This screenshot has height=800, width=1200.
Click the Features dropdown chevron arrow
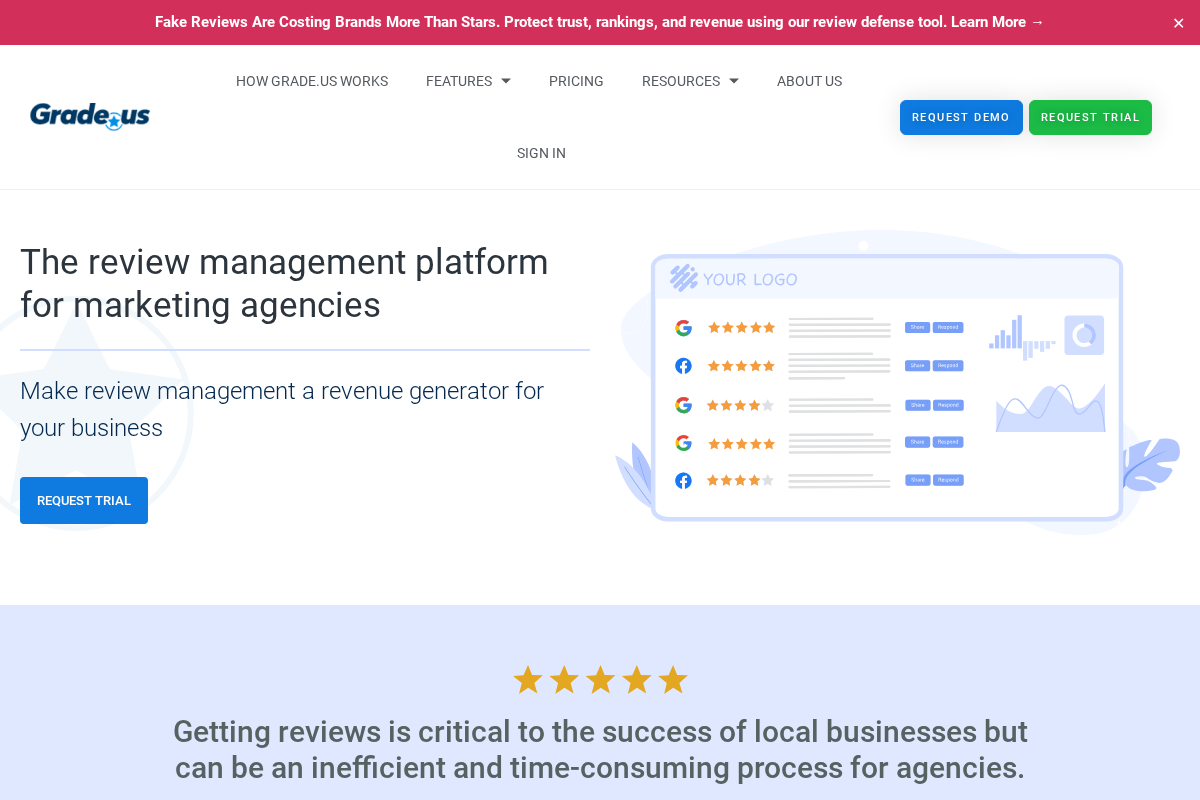click(x=505, y=81)
